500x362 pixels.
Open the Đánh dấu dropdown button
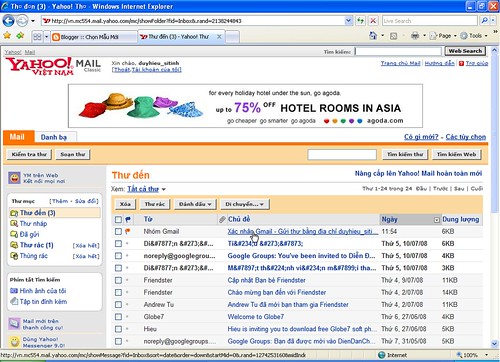pos(195,204)
